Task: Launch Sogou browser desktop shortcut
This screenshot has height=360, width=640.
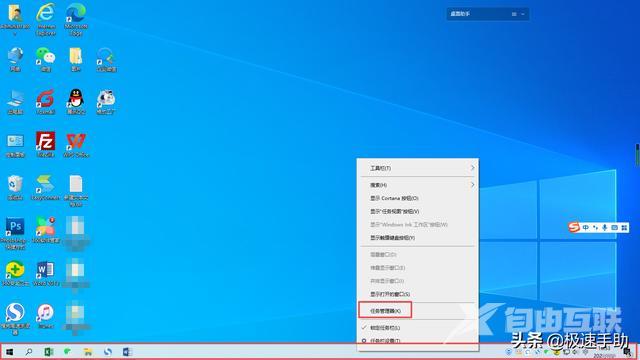Action: [15, 318]
